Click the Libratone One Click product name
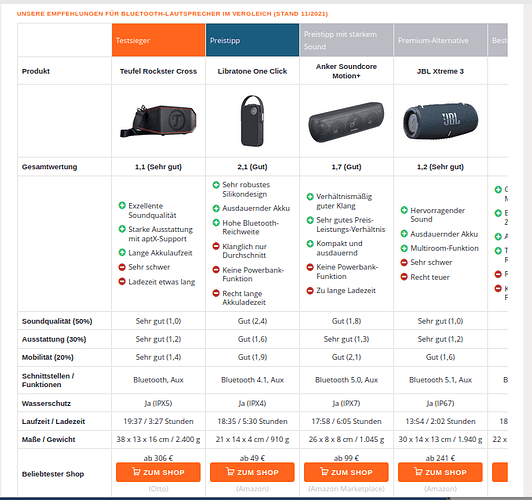The width and height of the screenshot is (532, 500). [x=252, y=71]
